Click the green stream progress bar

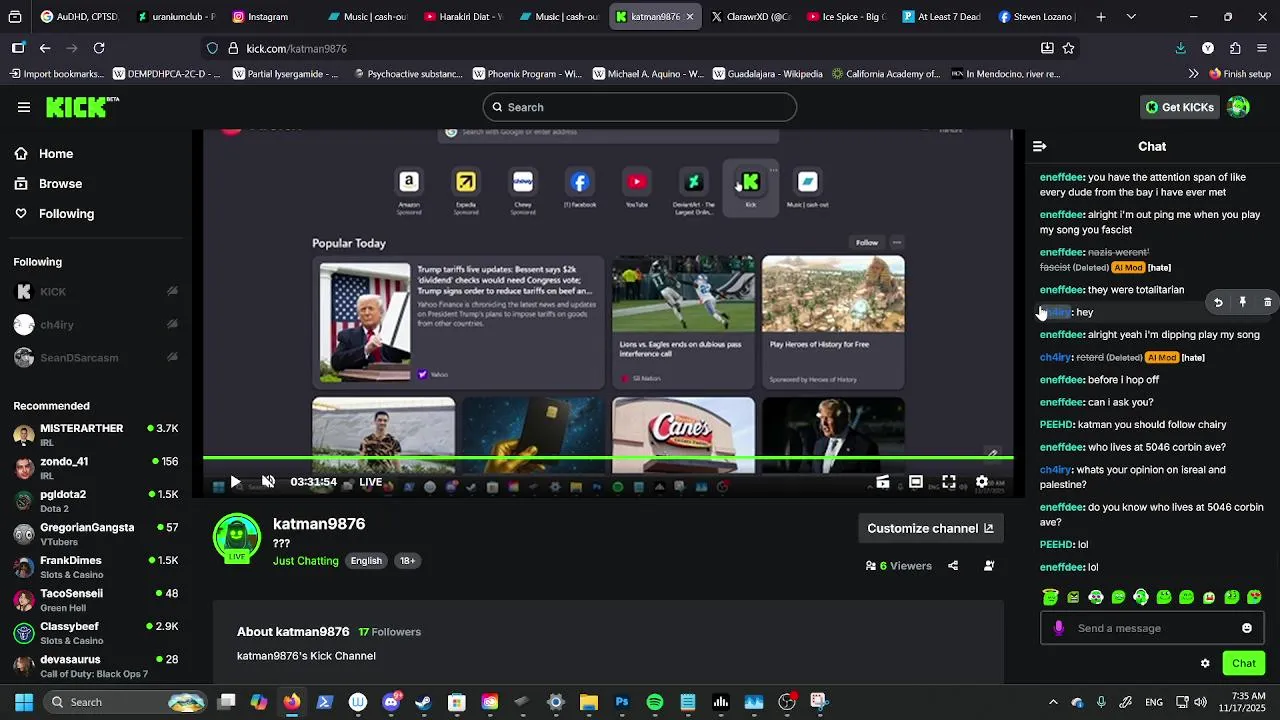pos(608,458)
